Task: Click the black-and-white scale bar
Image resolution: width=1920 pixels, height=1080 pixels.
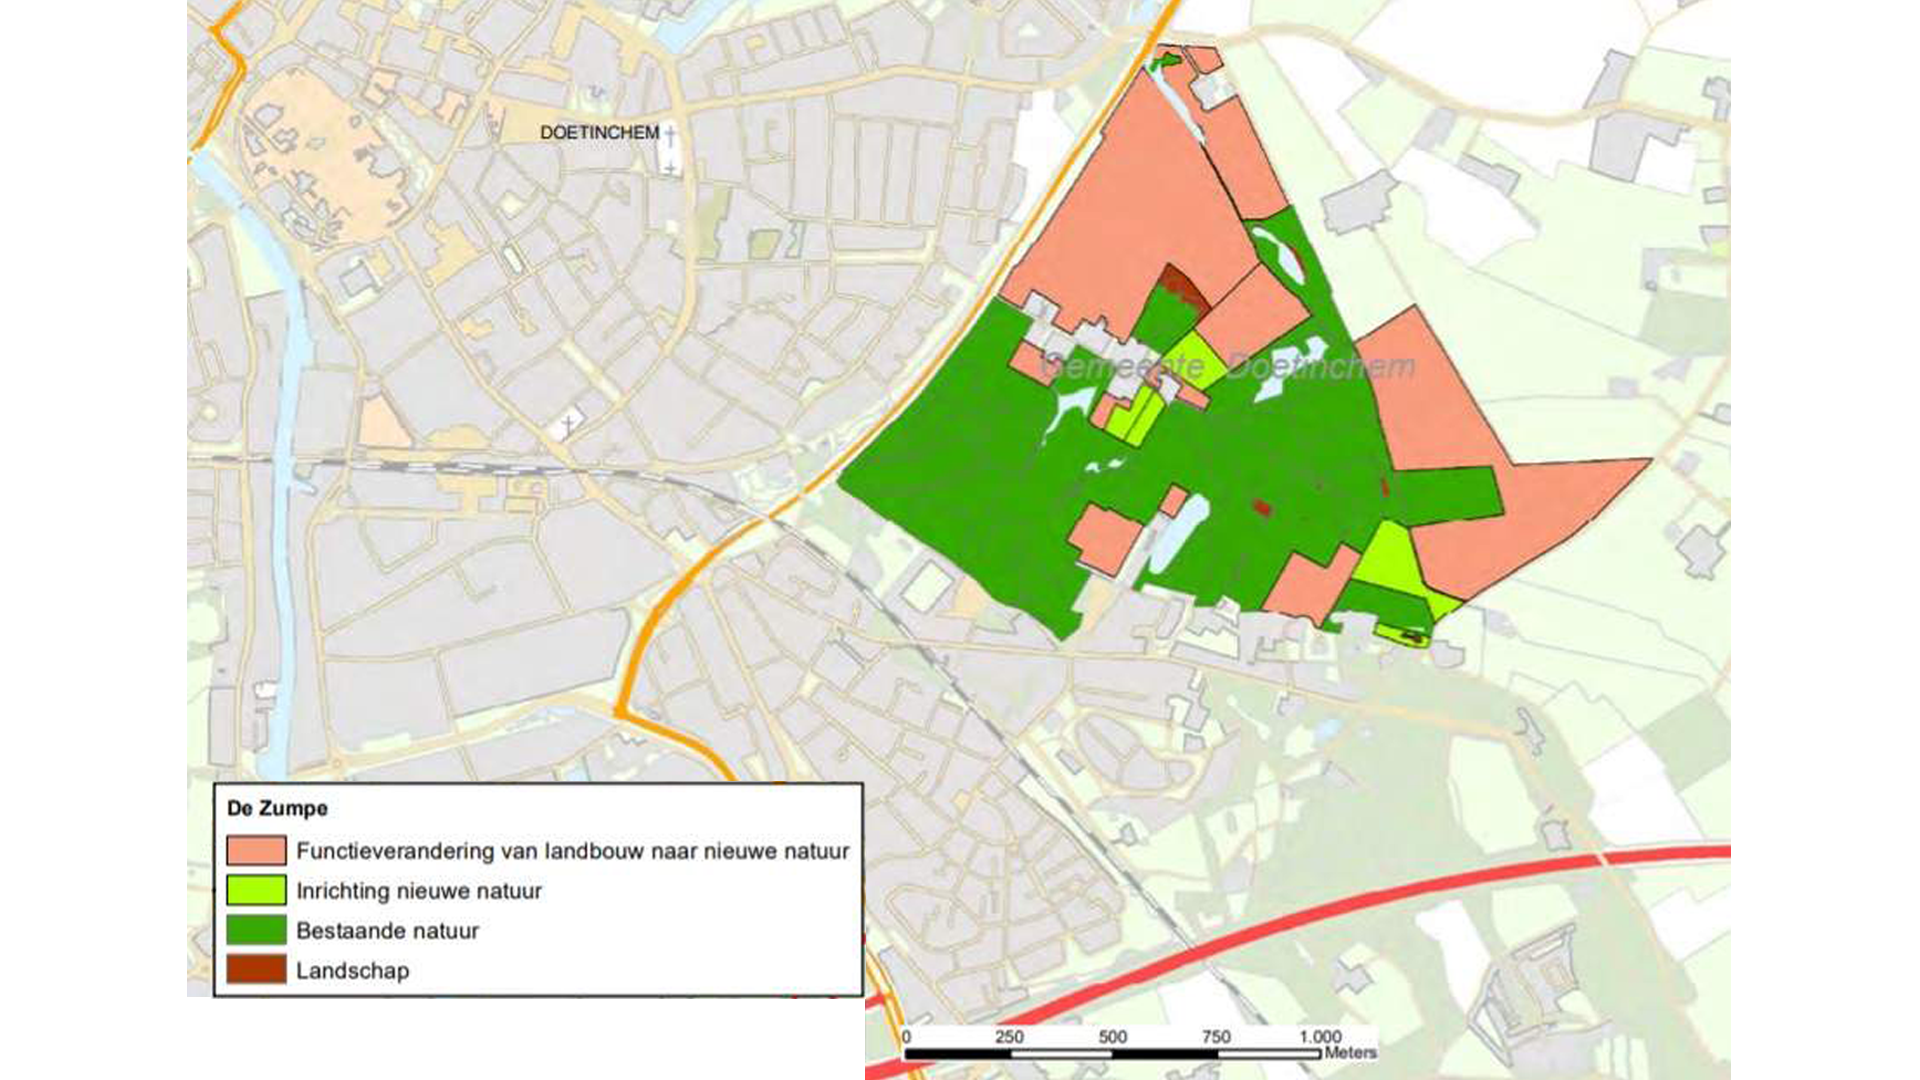Action: pos(1112,1053)
